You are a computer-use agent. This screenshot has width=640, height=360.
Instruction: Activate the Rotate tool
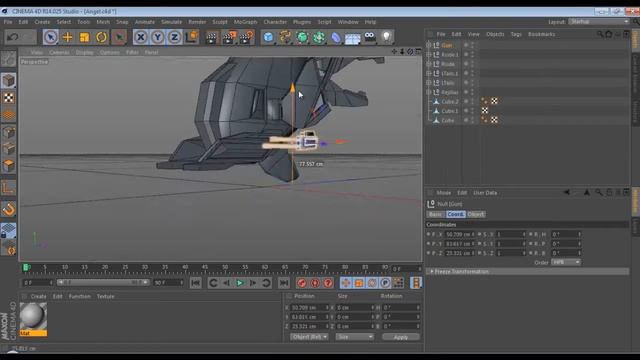101,37
